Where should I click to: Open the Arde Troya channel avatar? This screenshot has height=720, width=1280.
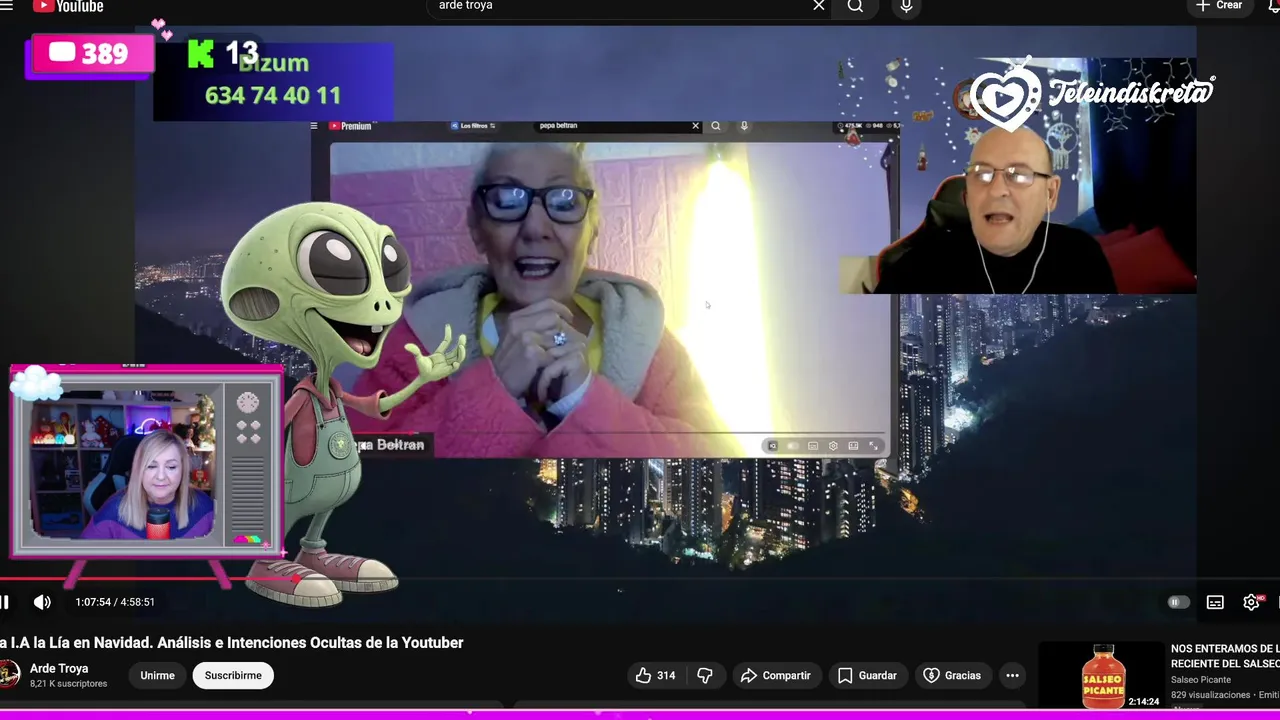8,675
